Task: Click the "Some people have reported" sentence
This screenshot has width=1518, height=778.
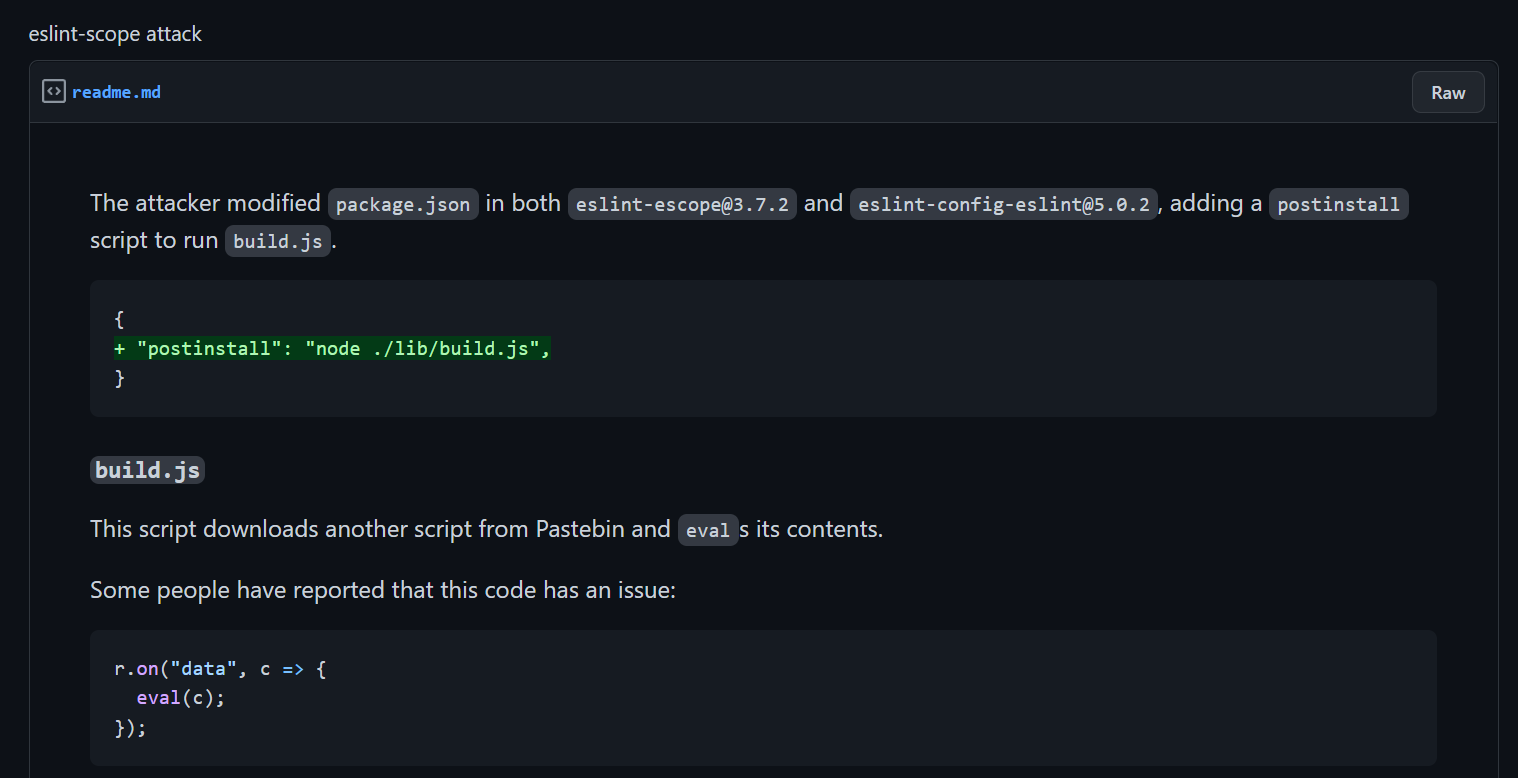Action: [383, 590]
